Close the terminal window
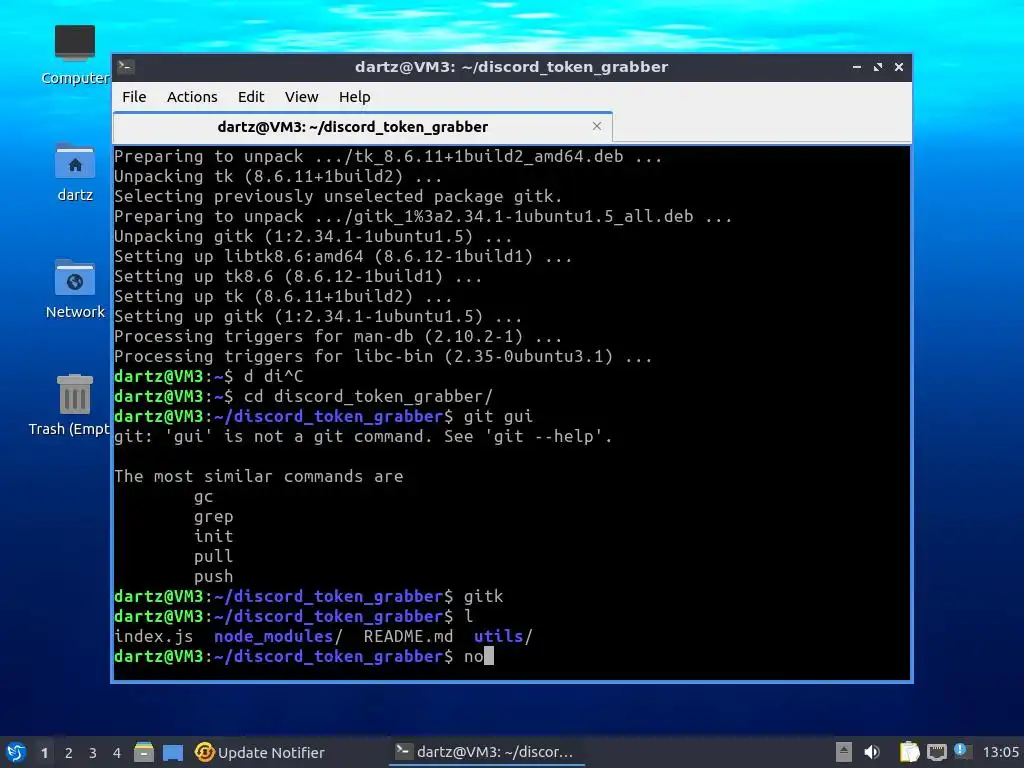The width and height of the screenshot is (1024, 768). pos(899,67)
